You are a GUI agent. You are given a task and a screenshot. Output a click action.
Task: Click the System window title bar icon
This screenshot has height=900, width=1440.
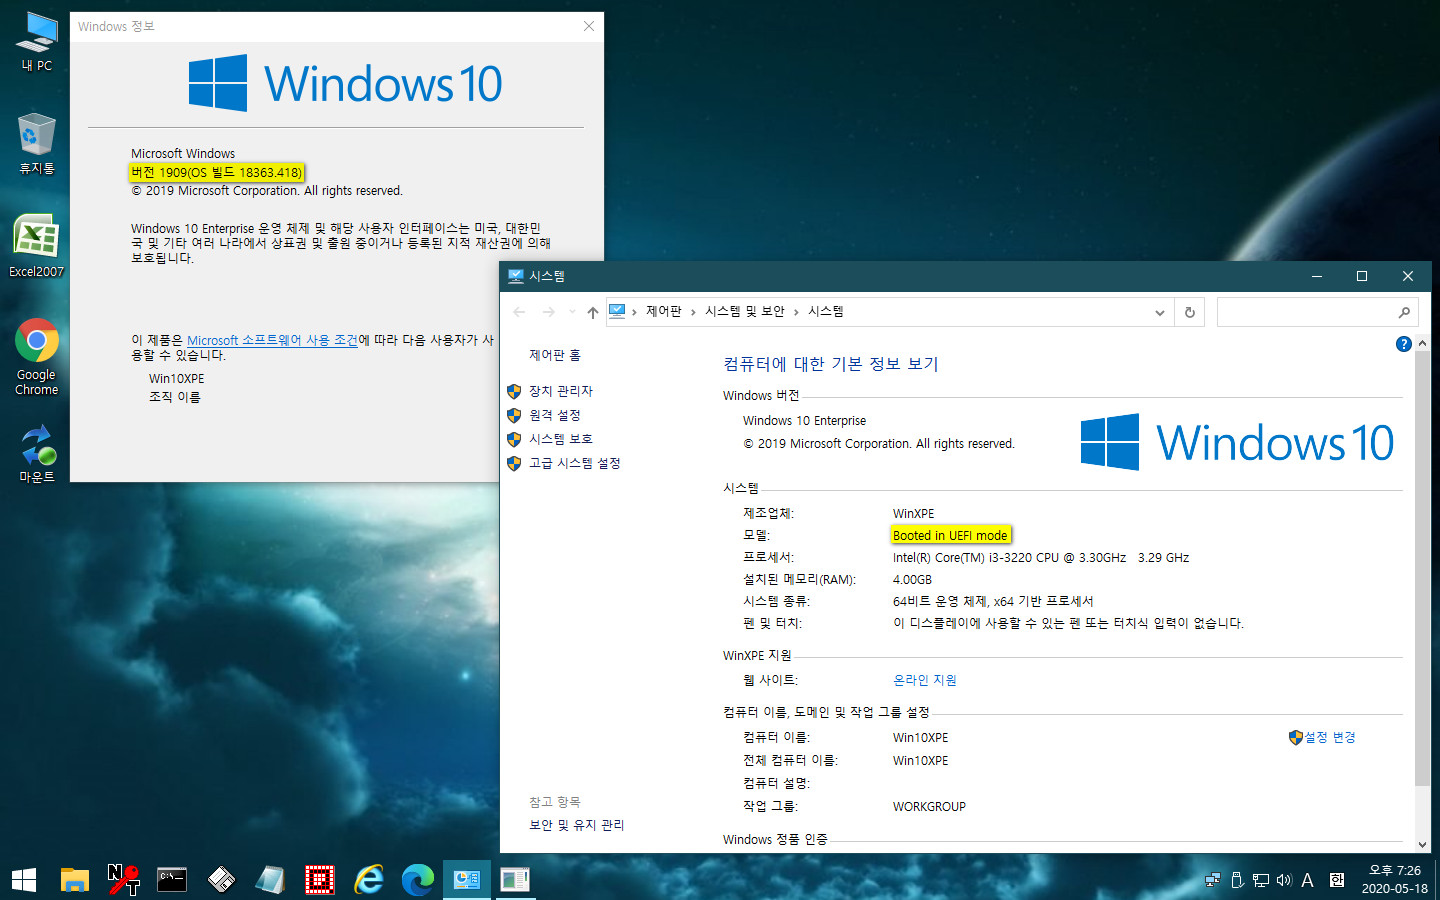pyautogui.click(x=516, y=276)
